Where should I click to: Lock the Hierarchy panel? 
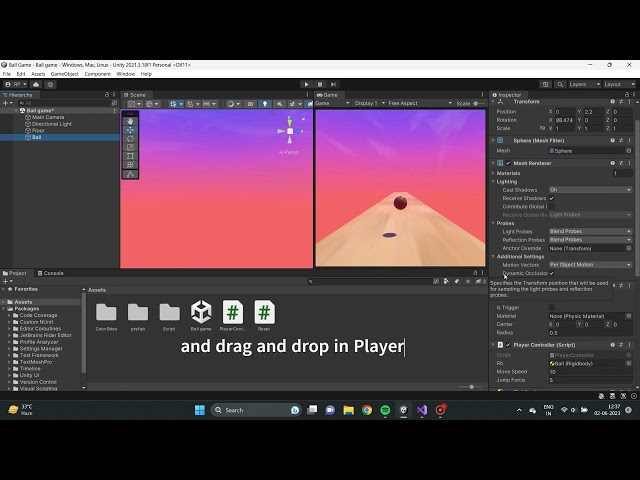pyautogui.click(x=107, y=94)
